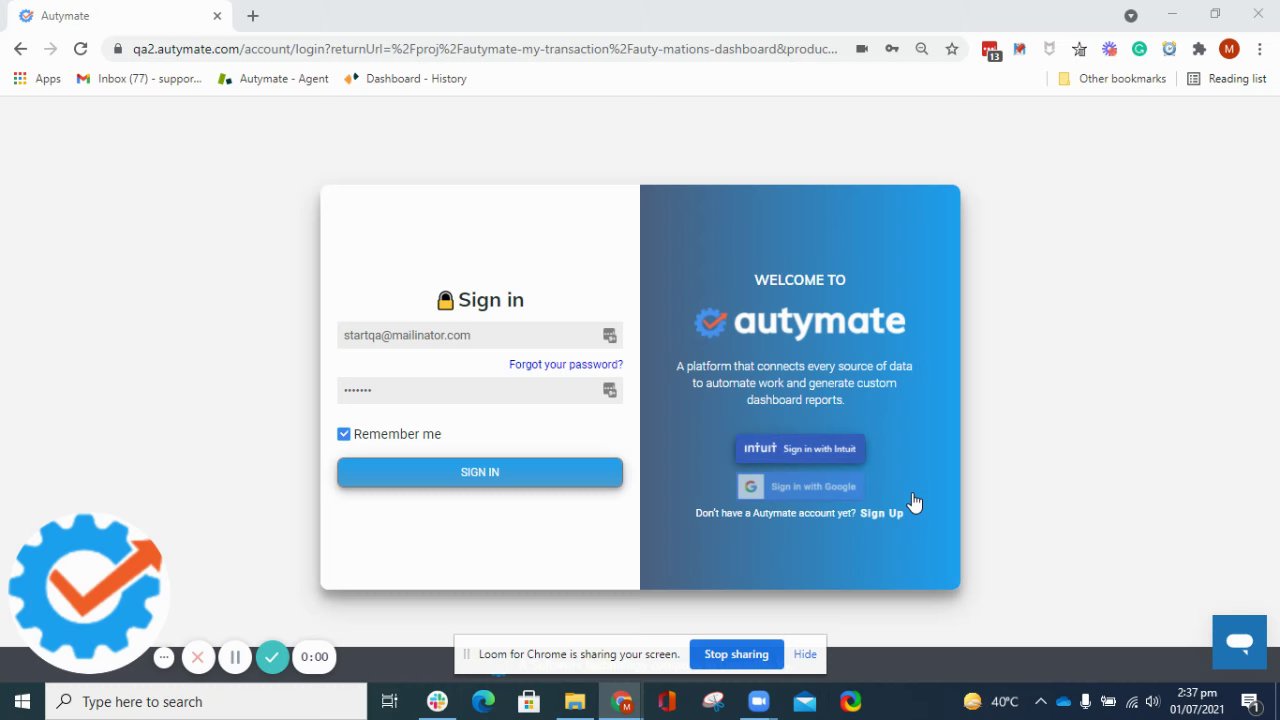Open saved passwords key icon
The width and height of the screenshot is (1280, 720).
click(892, 48)
